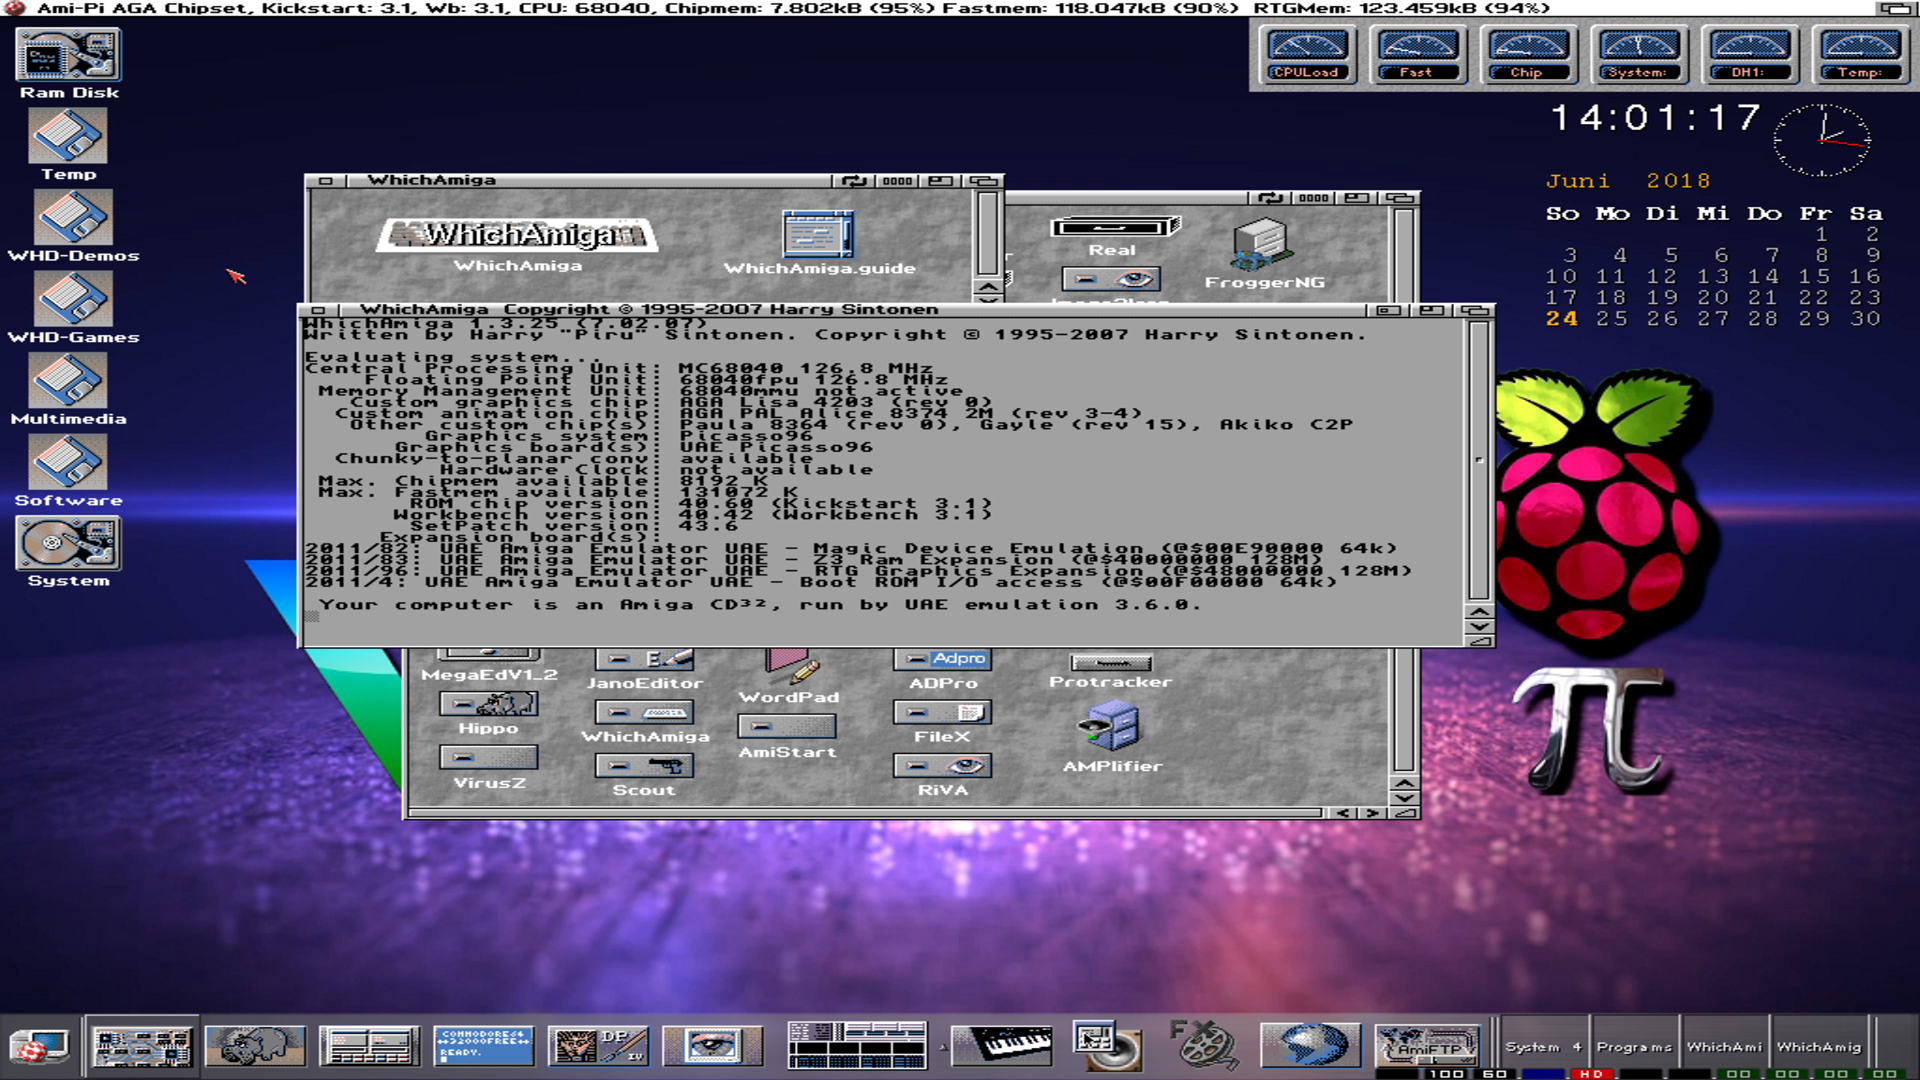Open the WHD-Games disk icon
Screen dimensions: 1920x1080
click(x=72, y=300)
